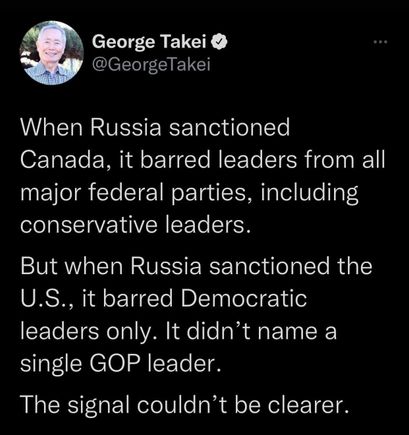Click the word 'including' in the tweet

309,194
